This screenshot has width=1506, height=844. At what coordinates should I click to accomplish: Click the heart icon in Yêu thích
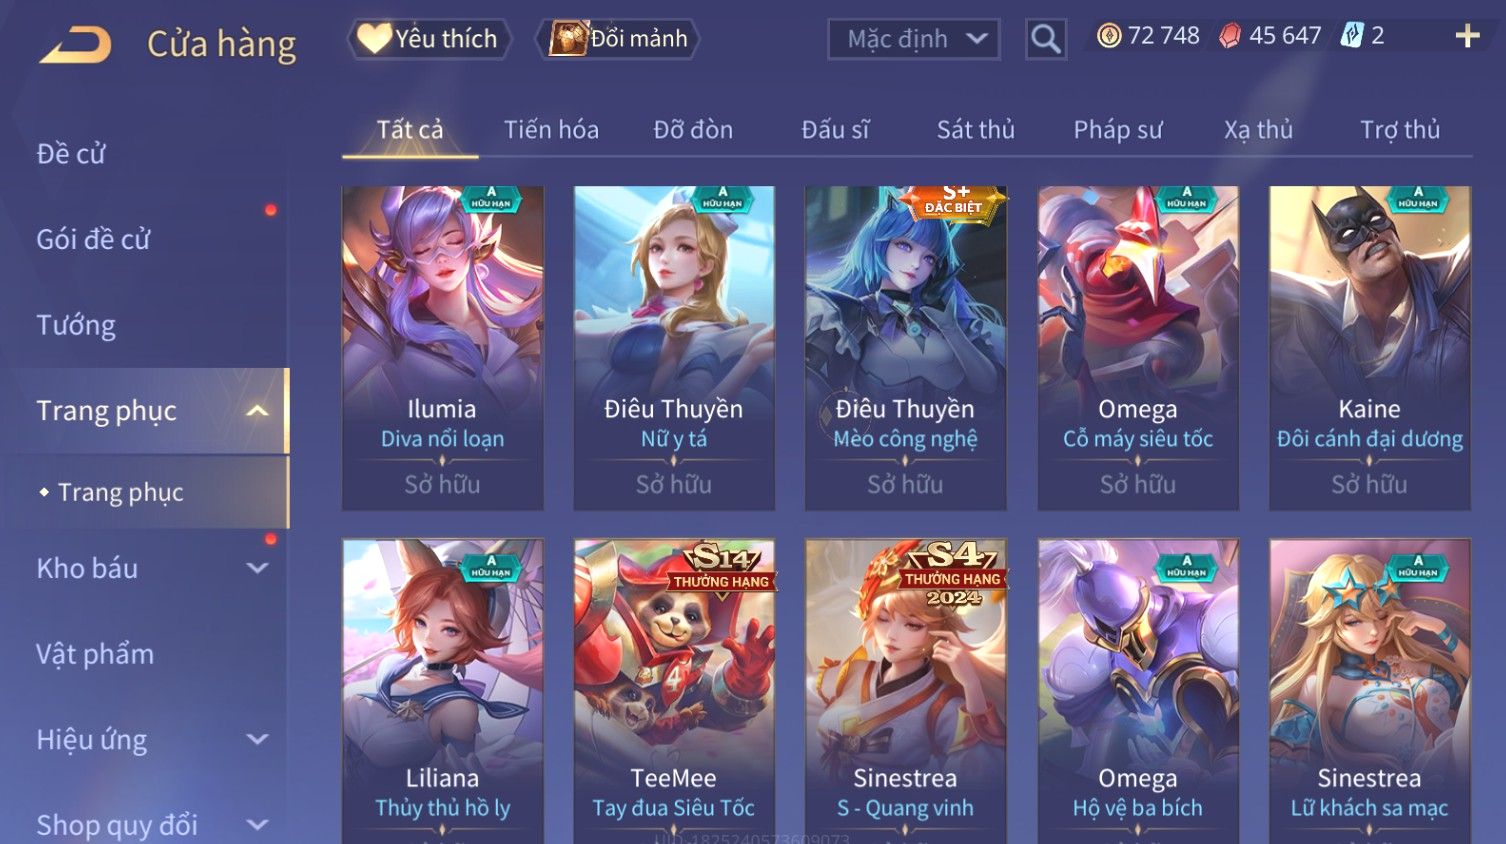374,38
